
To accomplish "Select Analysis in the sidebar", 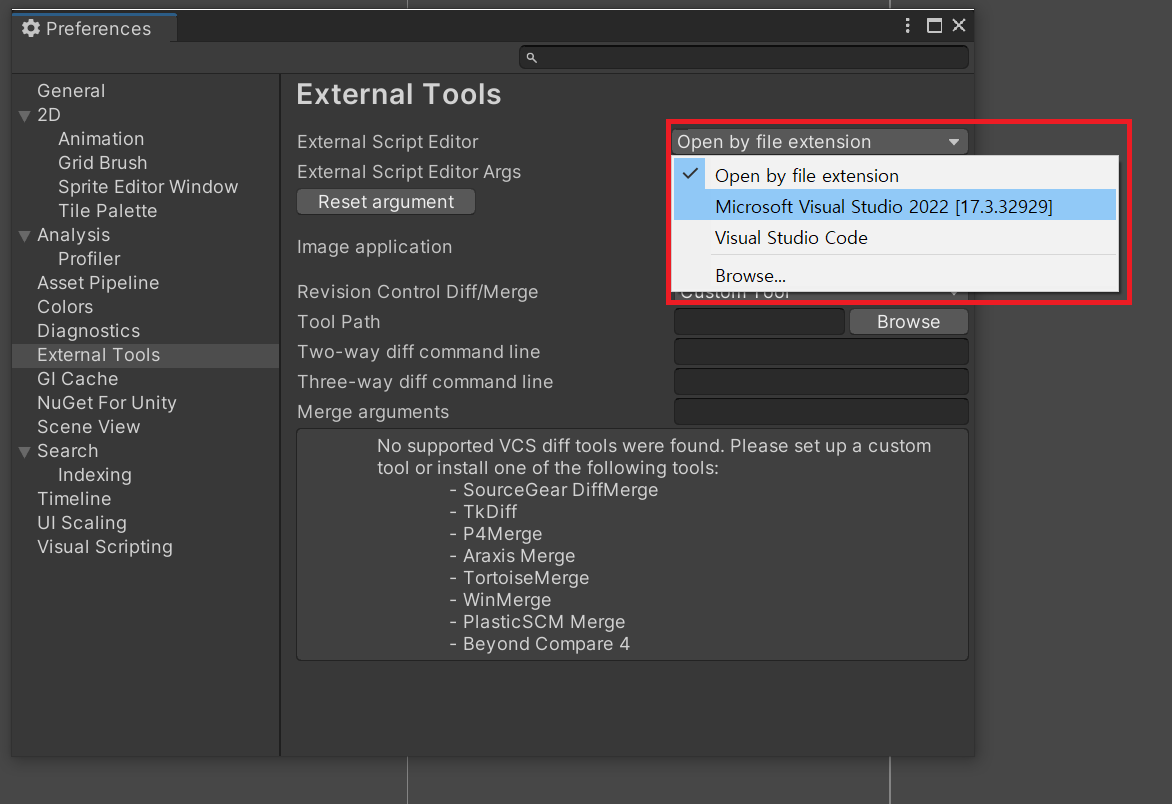I will [73, 235].
